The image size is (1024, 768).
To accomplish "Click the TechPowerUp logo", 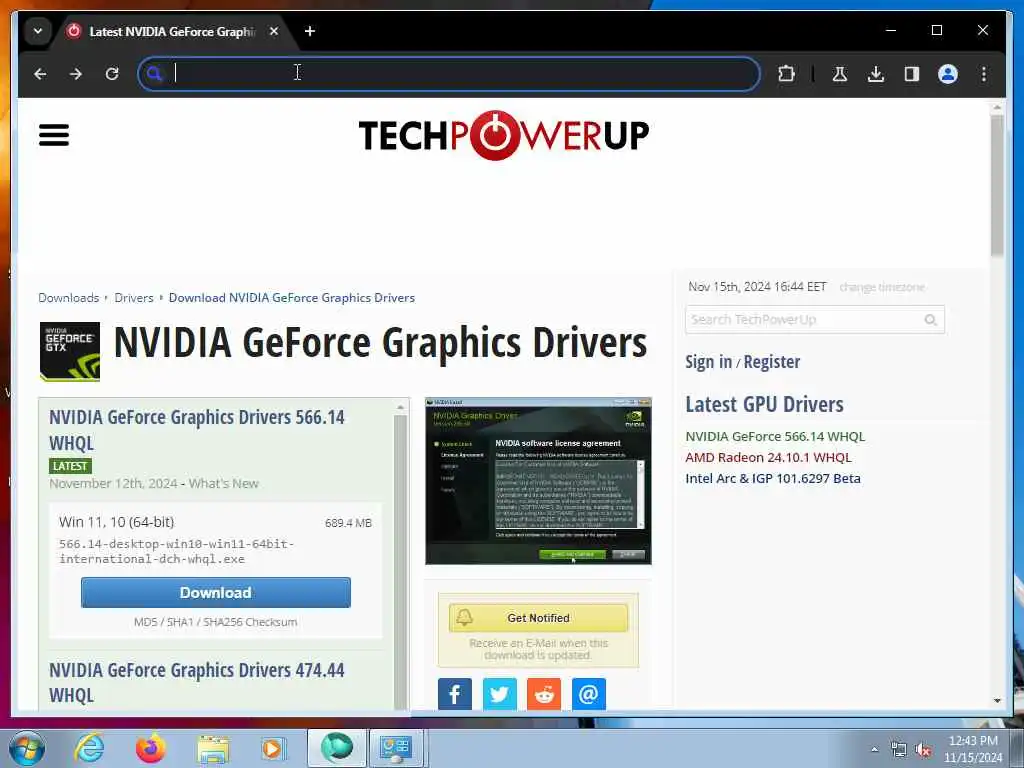I will (504, 135).
